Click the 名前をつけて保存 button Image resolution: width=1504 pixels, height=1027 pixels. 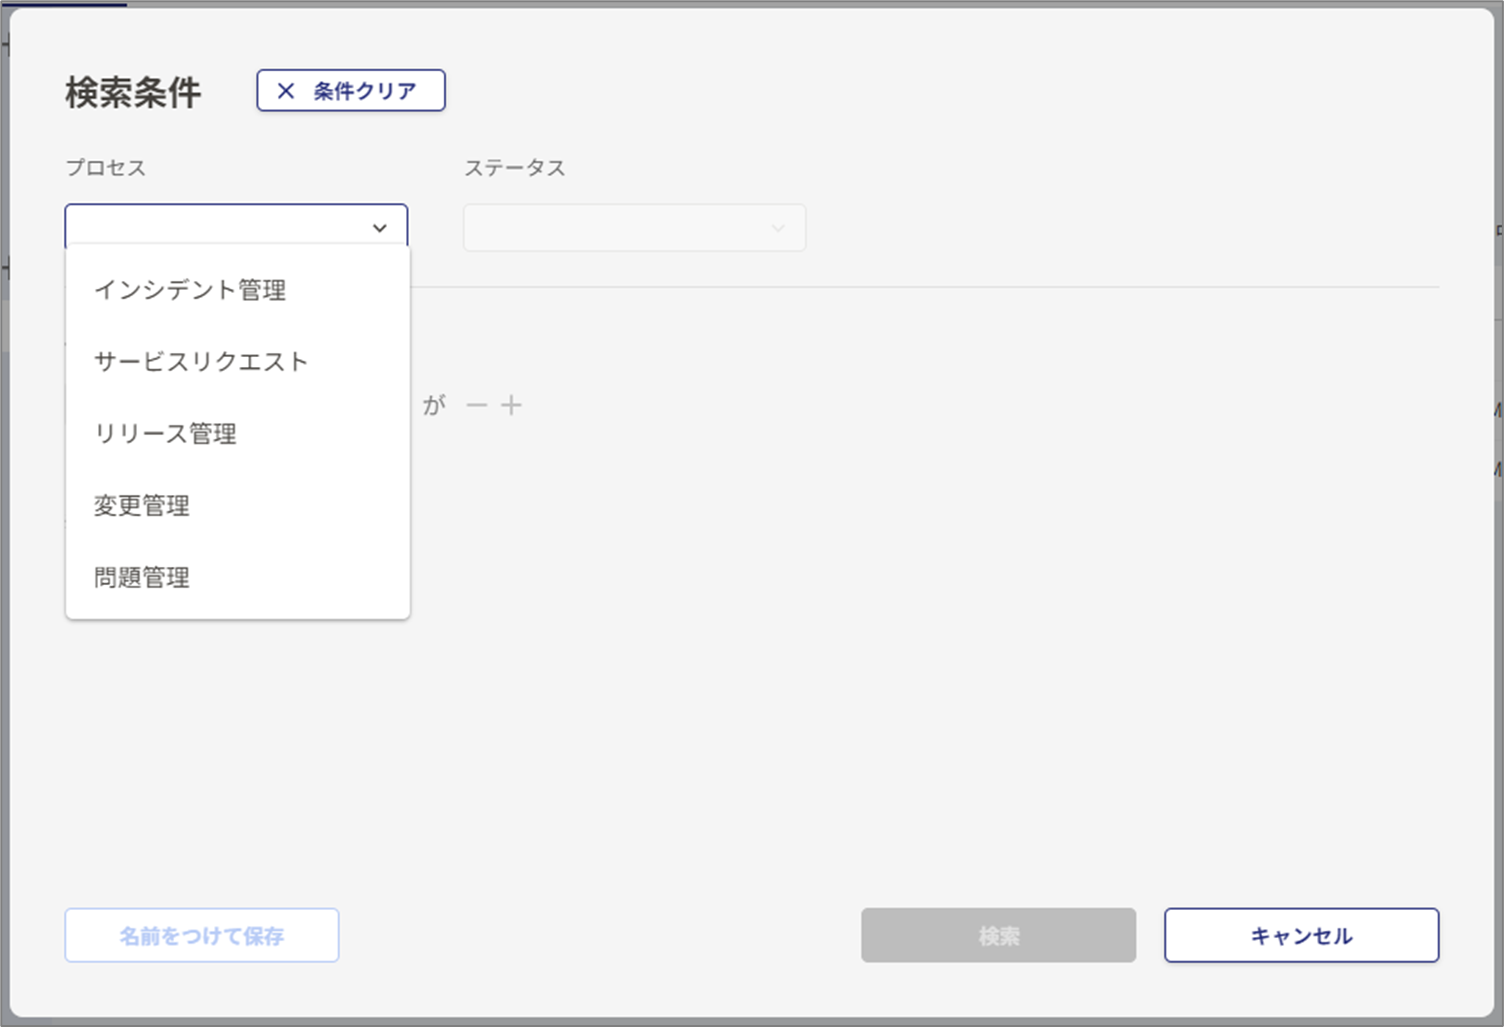pyautogui.click(x=201, y=935)
